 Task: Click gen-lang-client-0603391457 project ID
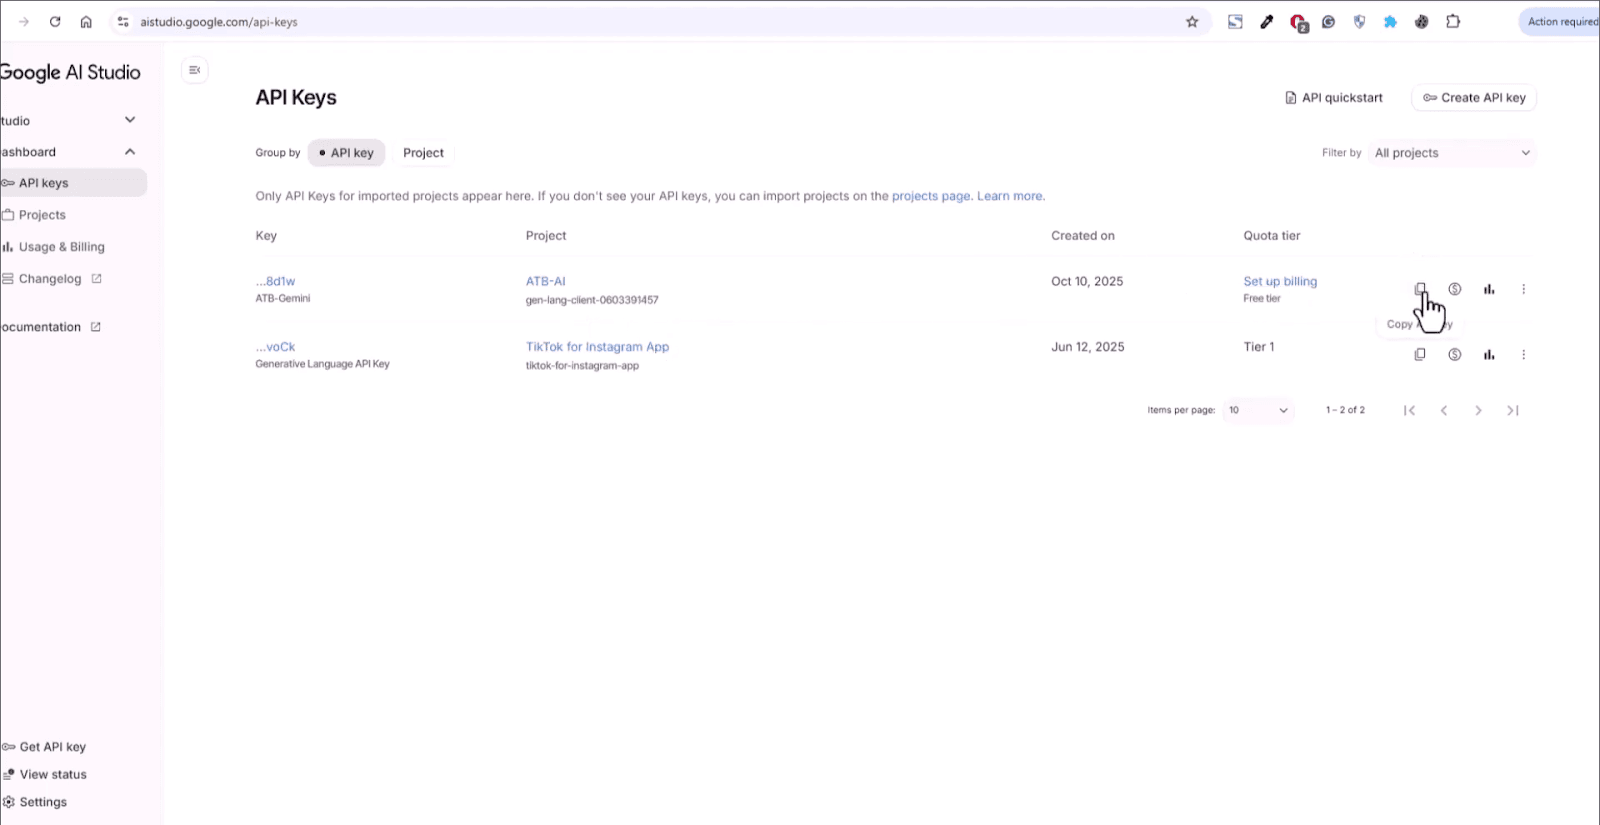click(592, 300)
